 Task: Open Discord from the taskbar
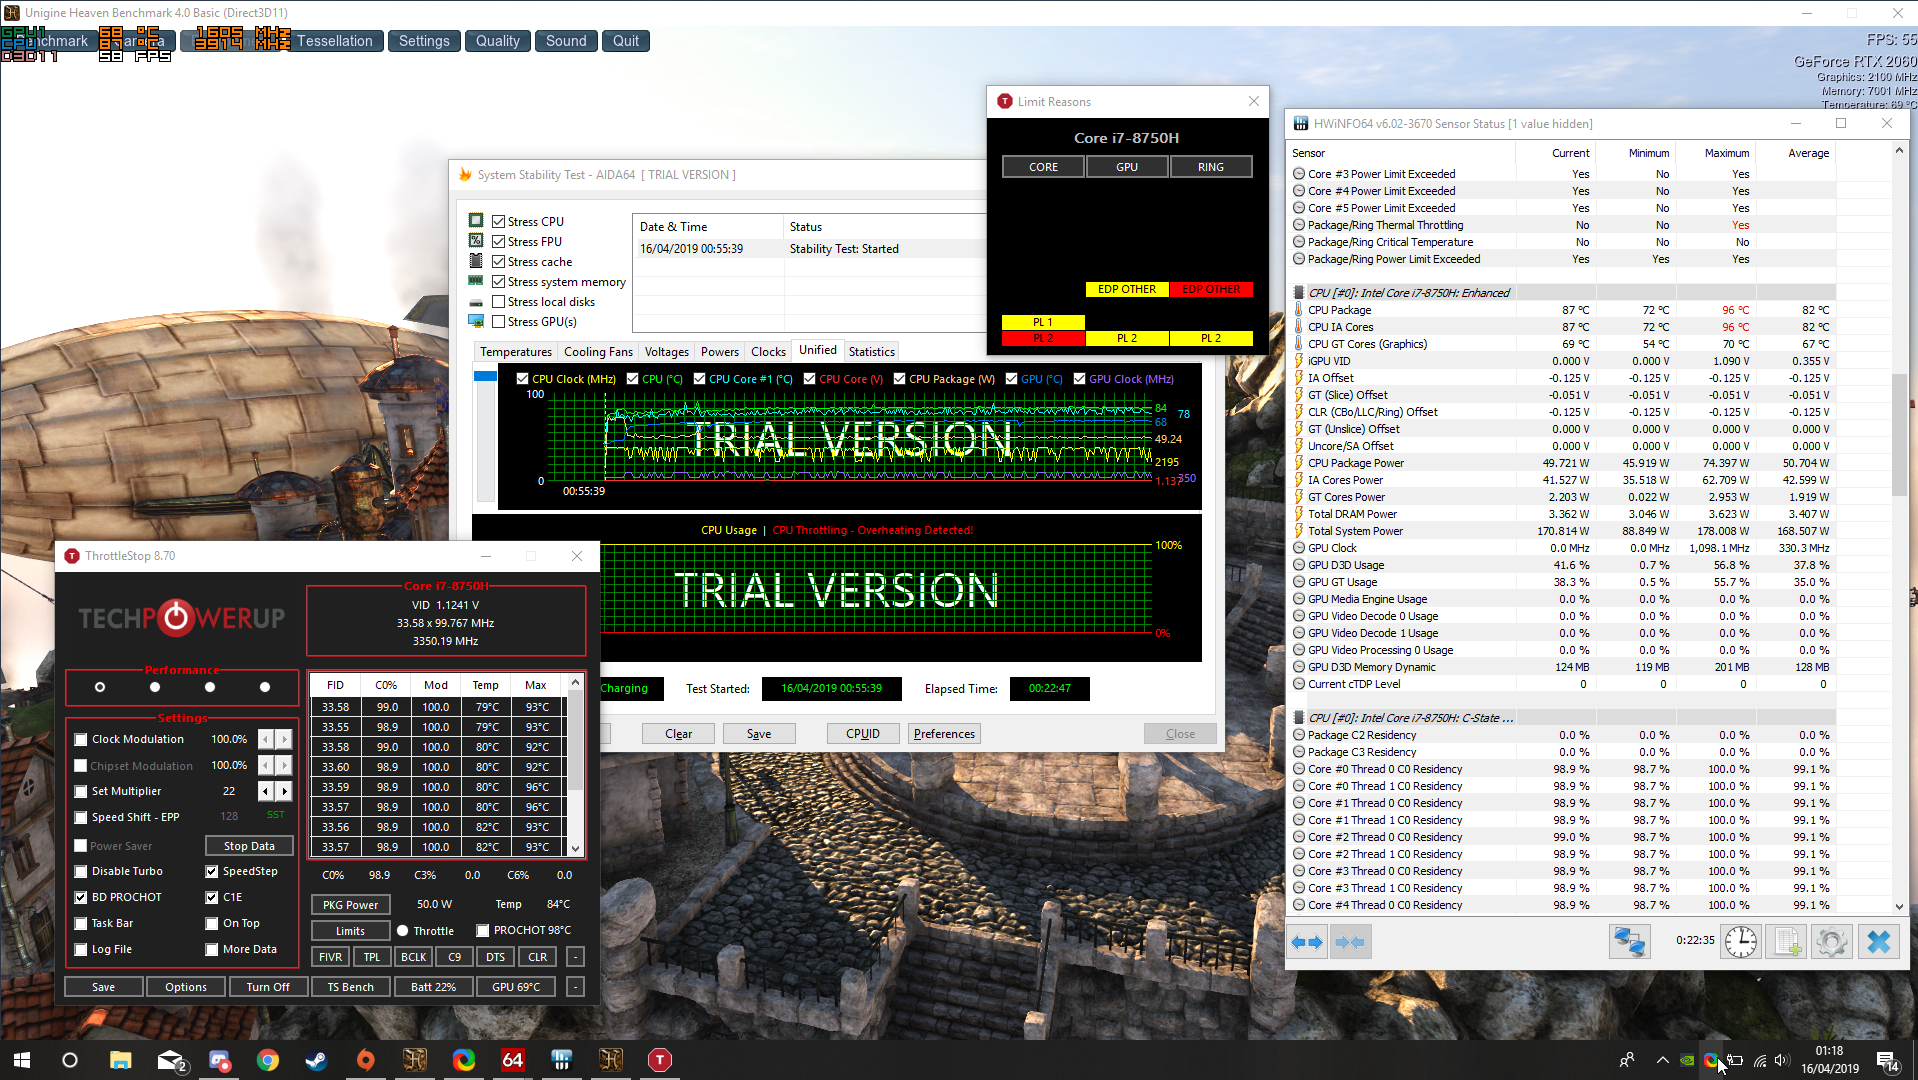[219, 1060]
